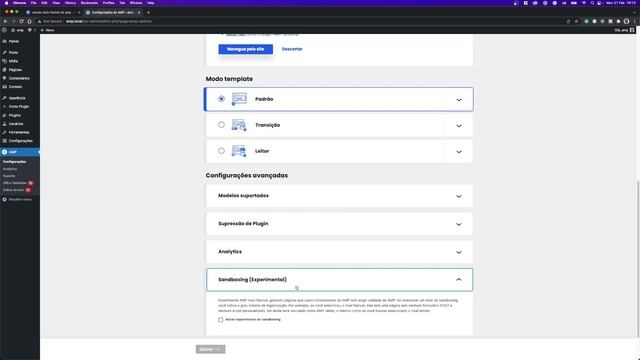Open the Plugins plug icon
Viewport: 640px width, 360px height.
[x=4, y=115]
